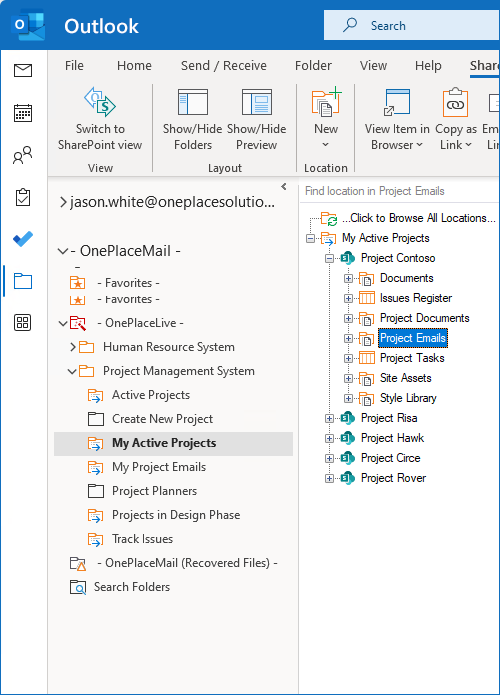
Task: Click the Project Rover SharePoint site icon
Action: coord(348,478)
